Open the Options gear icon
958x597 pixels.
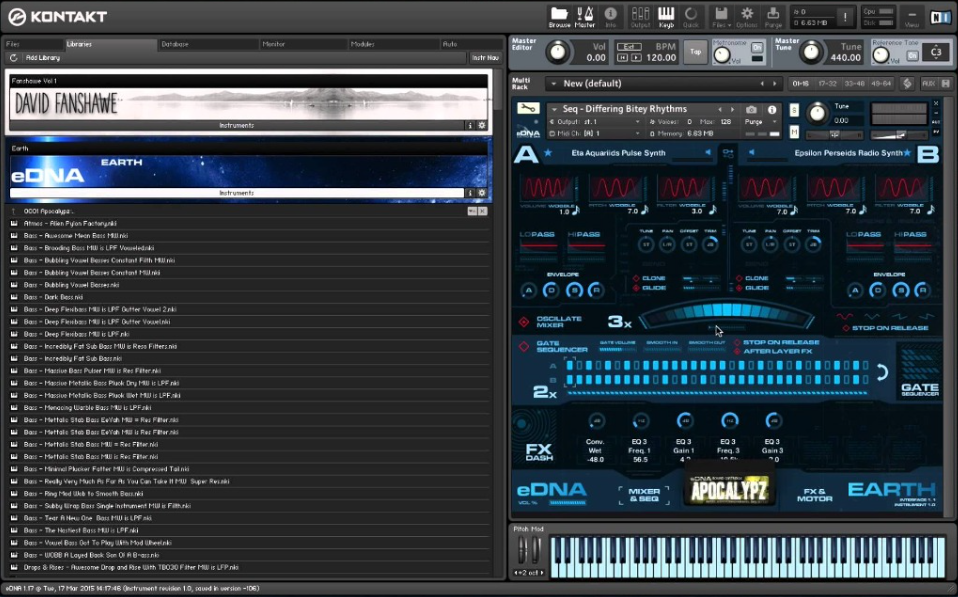[x=746, y=16]
